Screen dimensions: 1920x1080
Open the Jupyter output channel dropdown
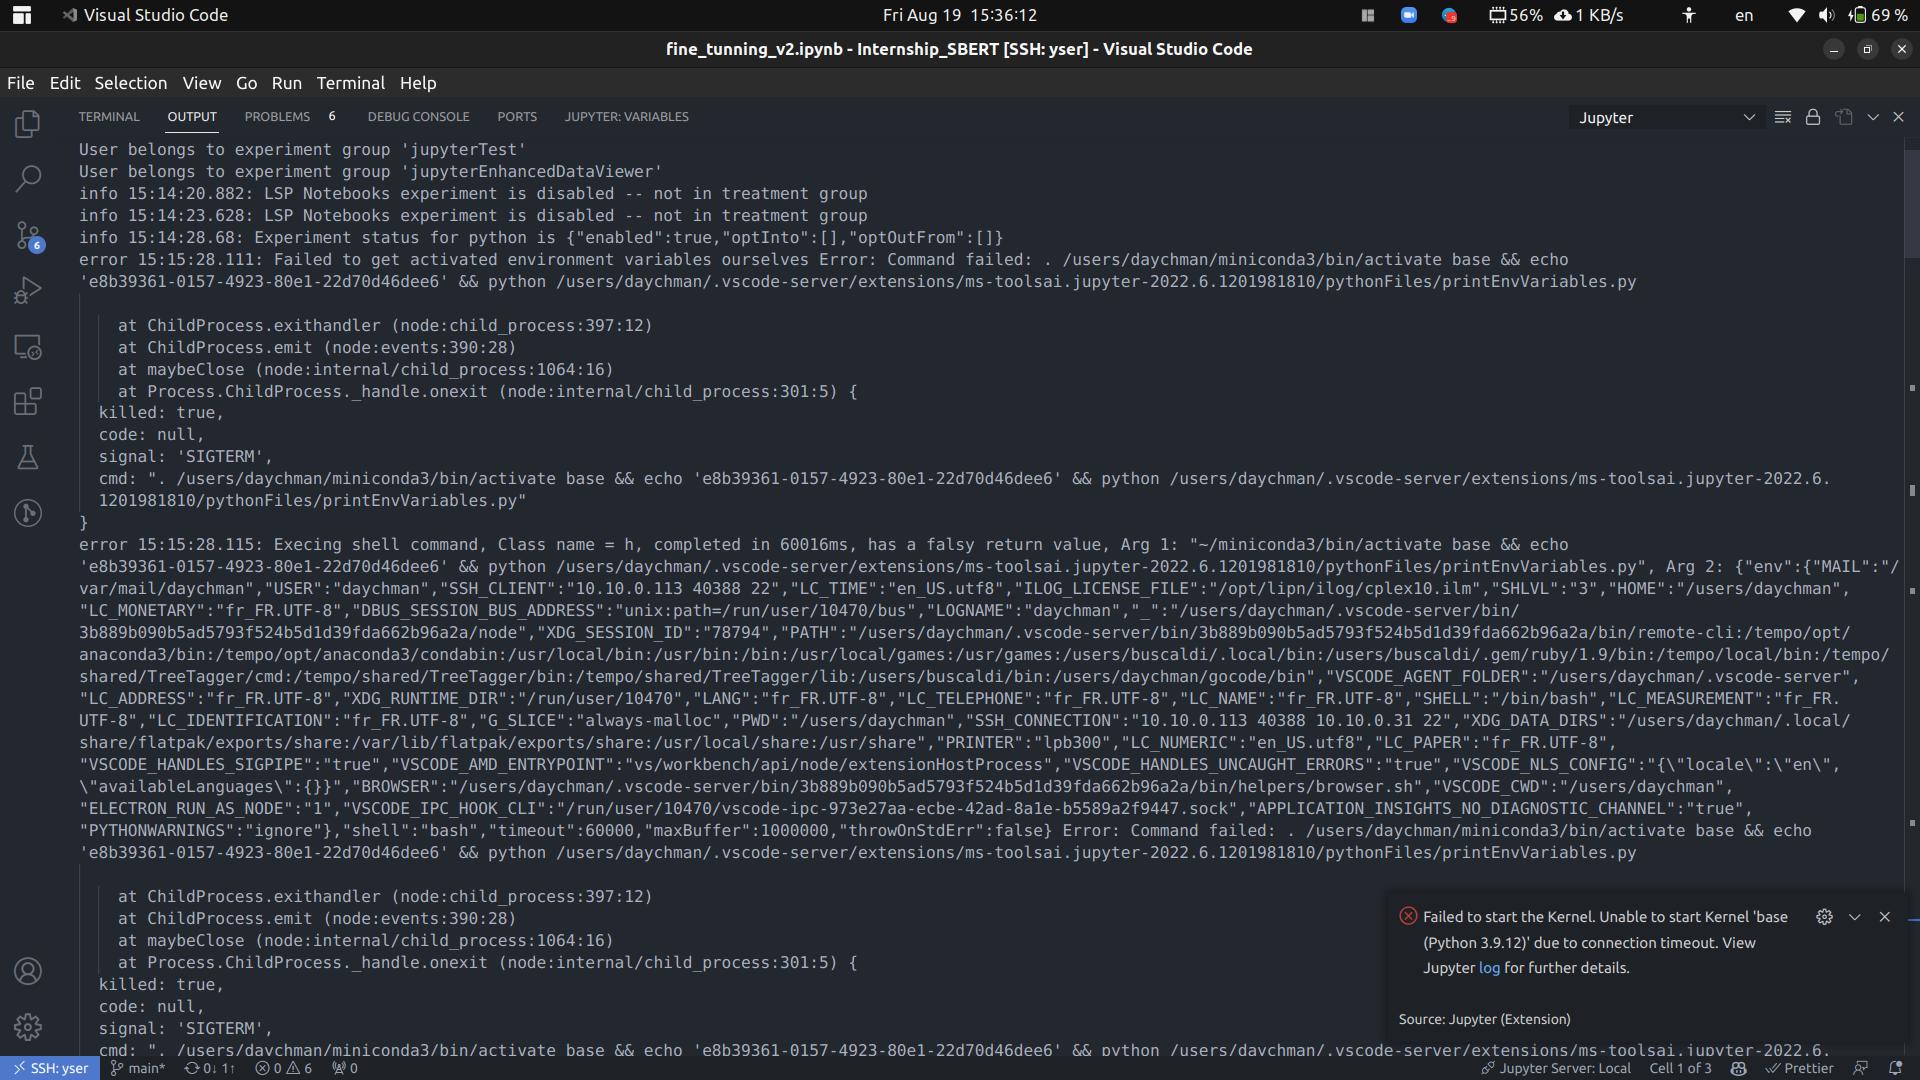pos(1666,117)
